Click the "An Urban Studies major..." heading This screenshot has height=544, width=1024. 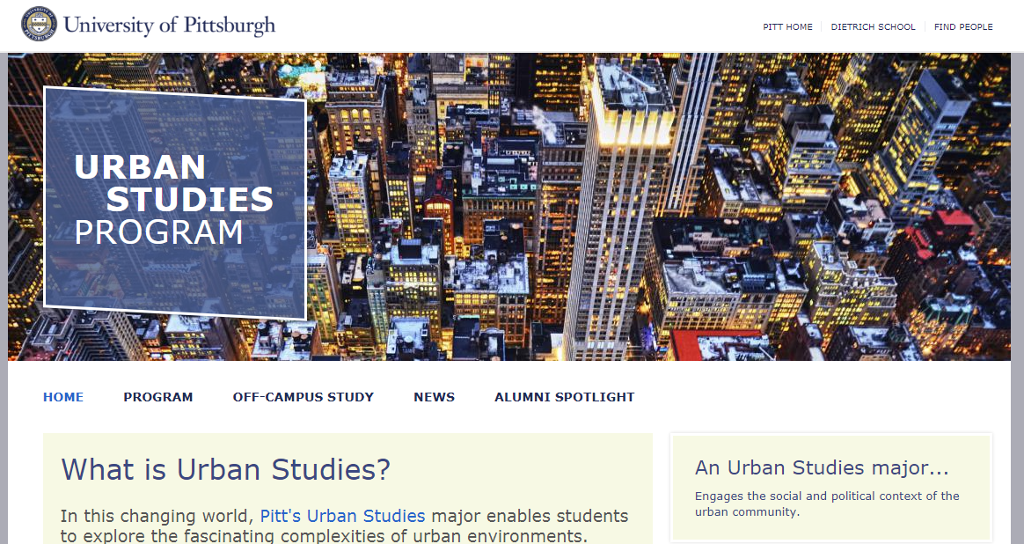click(821, 468)
